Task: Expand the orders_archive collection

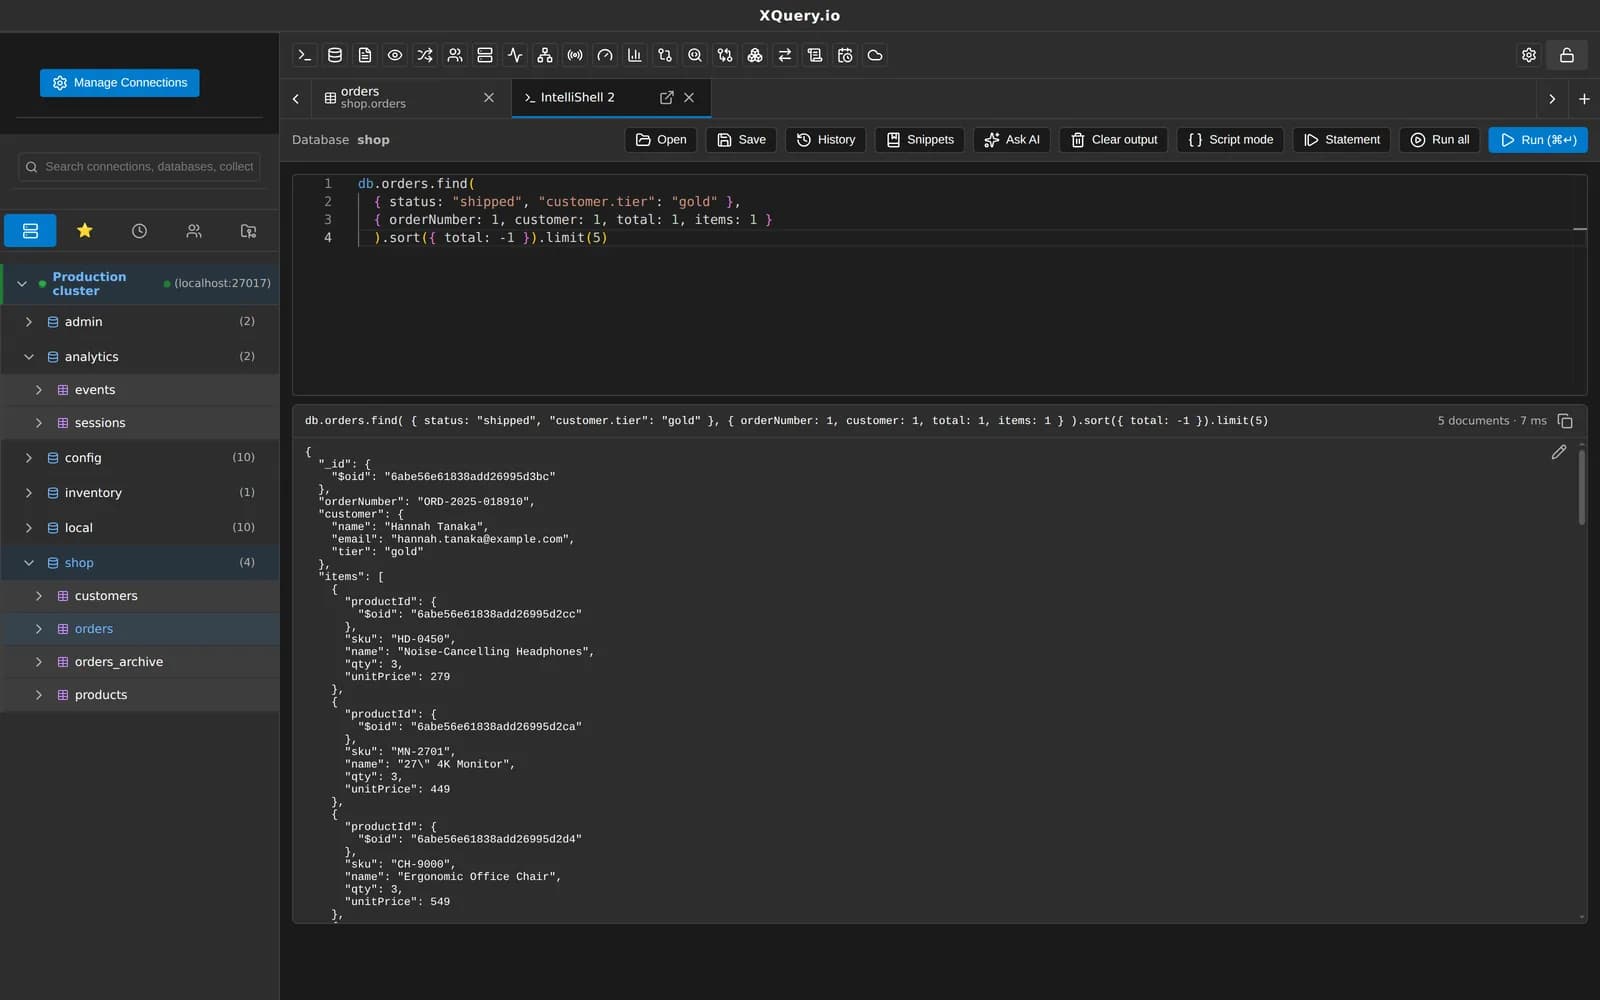Action: 39,662
